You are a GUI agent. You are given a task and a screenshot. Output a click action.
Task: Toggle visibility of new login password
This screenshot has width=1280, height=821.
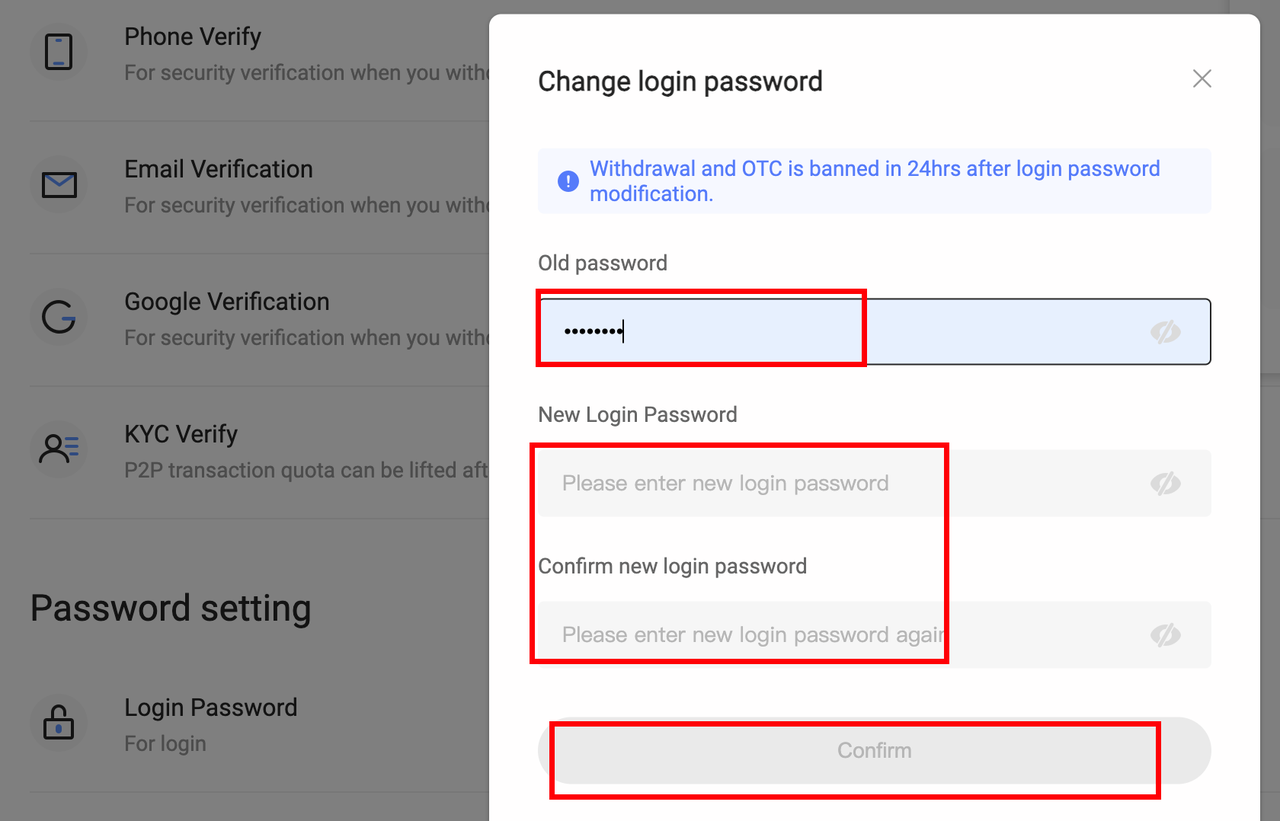(x=1165, y=484)
